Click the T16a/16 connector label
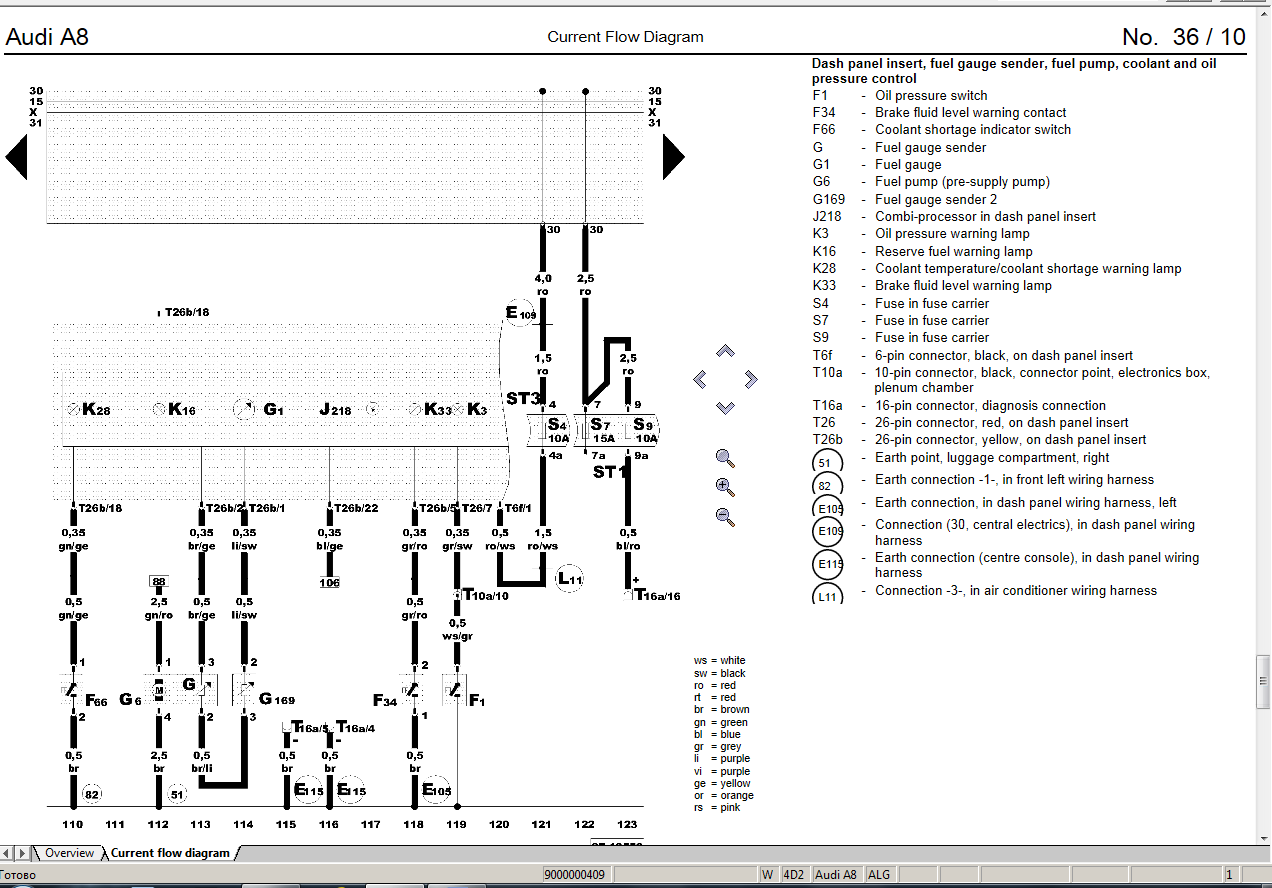1272x888 pixels. [658, 595]
